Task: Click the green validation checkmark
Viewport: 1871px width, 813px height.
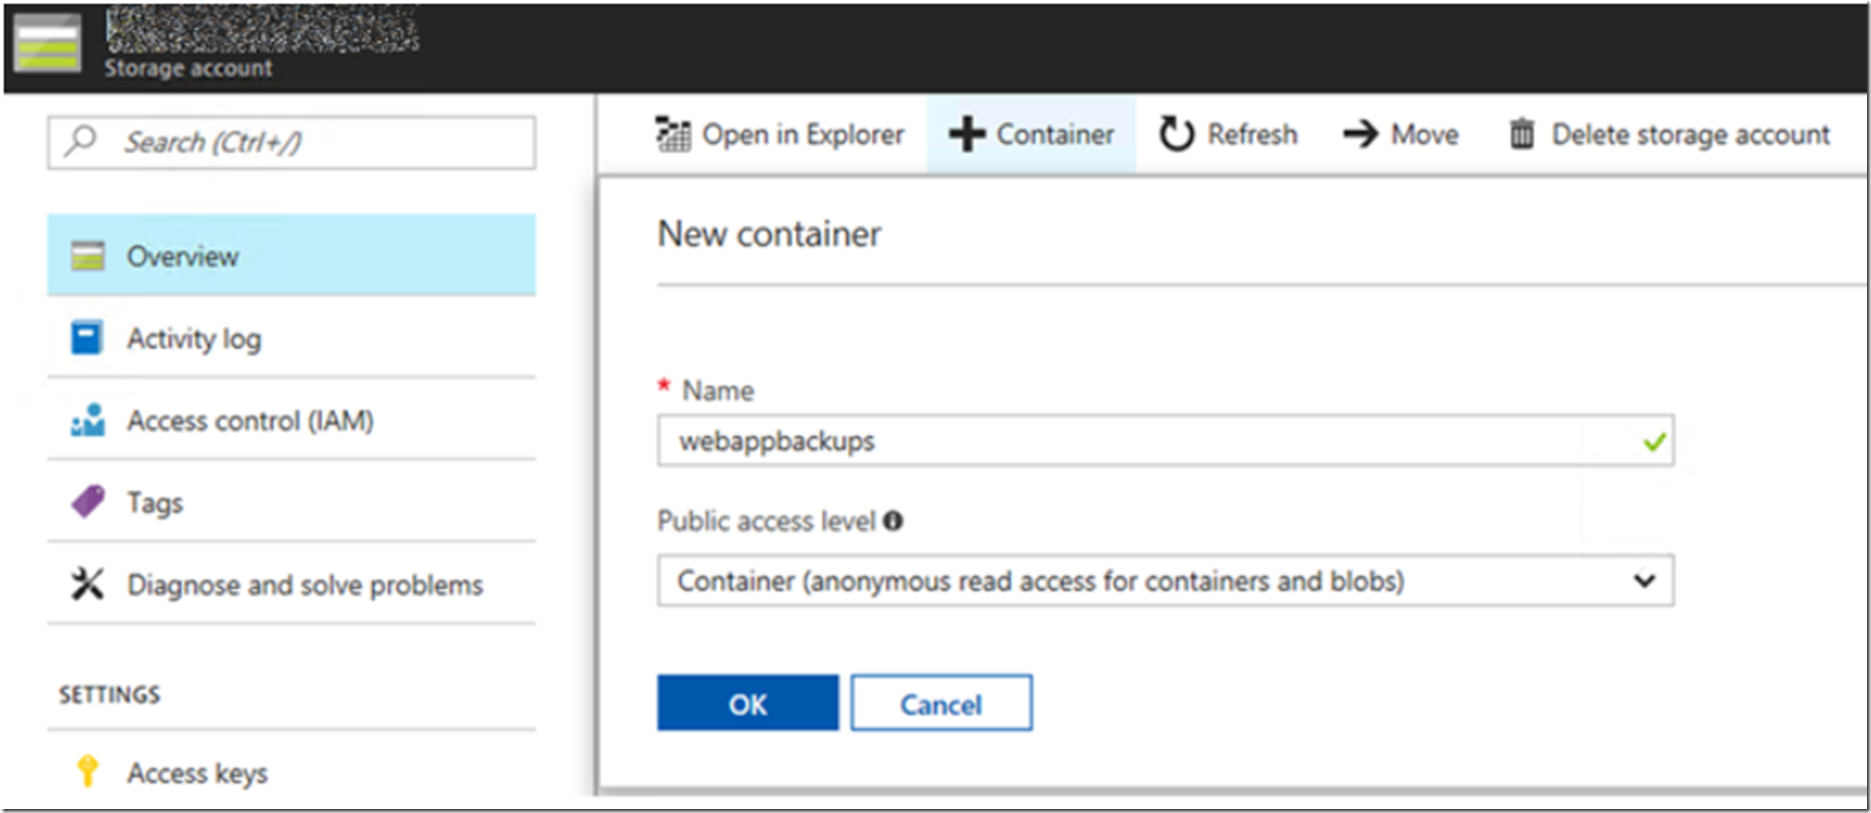Action: coord(1655,441)
